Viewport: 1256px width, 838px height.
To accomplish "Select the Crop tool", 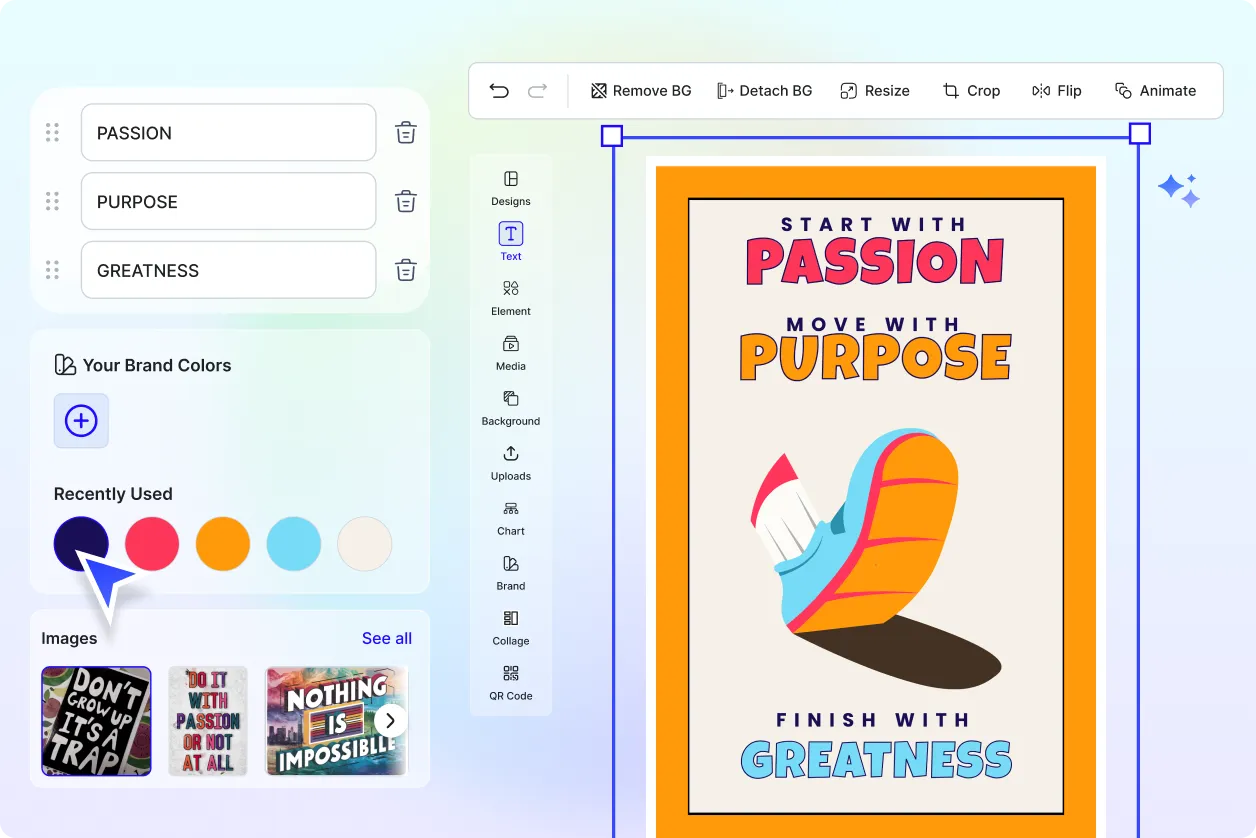I will pyautogui.click(x=971, y=91).
